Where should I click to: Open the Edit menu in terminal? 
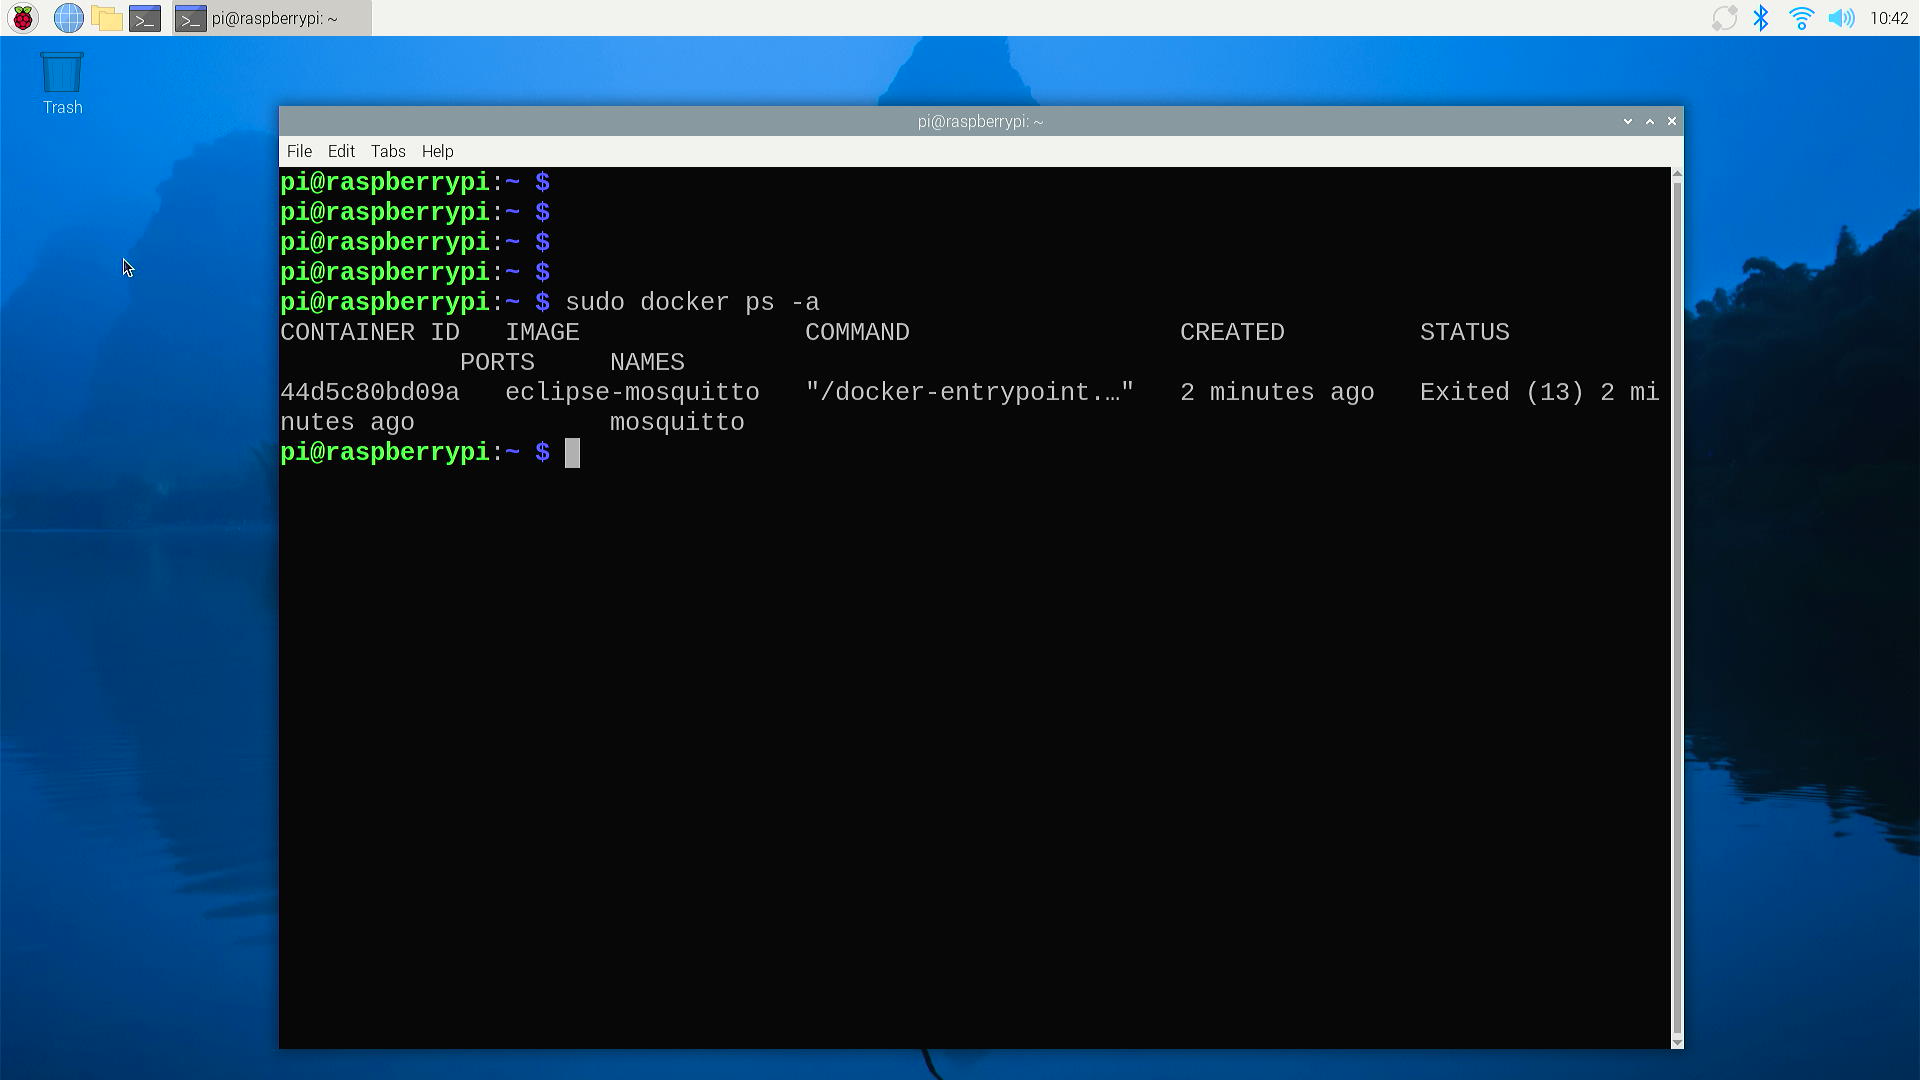pyautogui.click(x=340, y=150)
